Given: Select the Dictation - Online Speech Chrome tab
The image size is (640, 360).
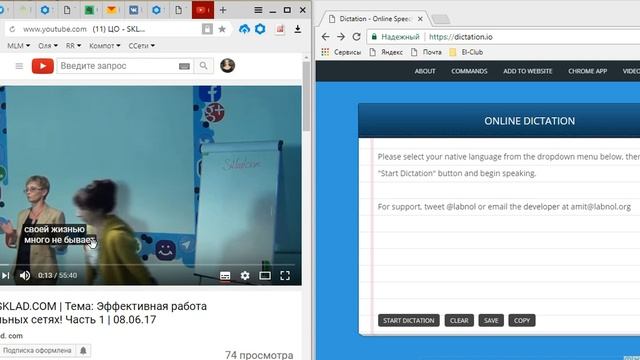Looking at the screenshot, I should (x=375, y=19).
